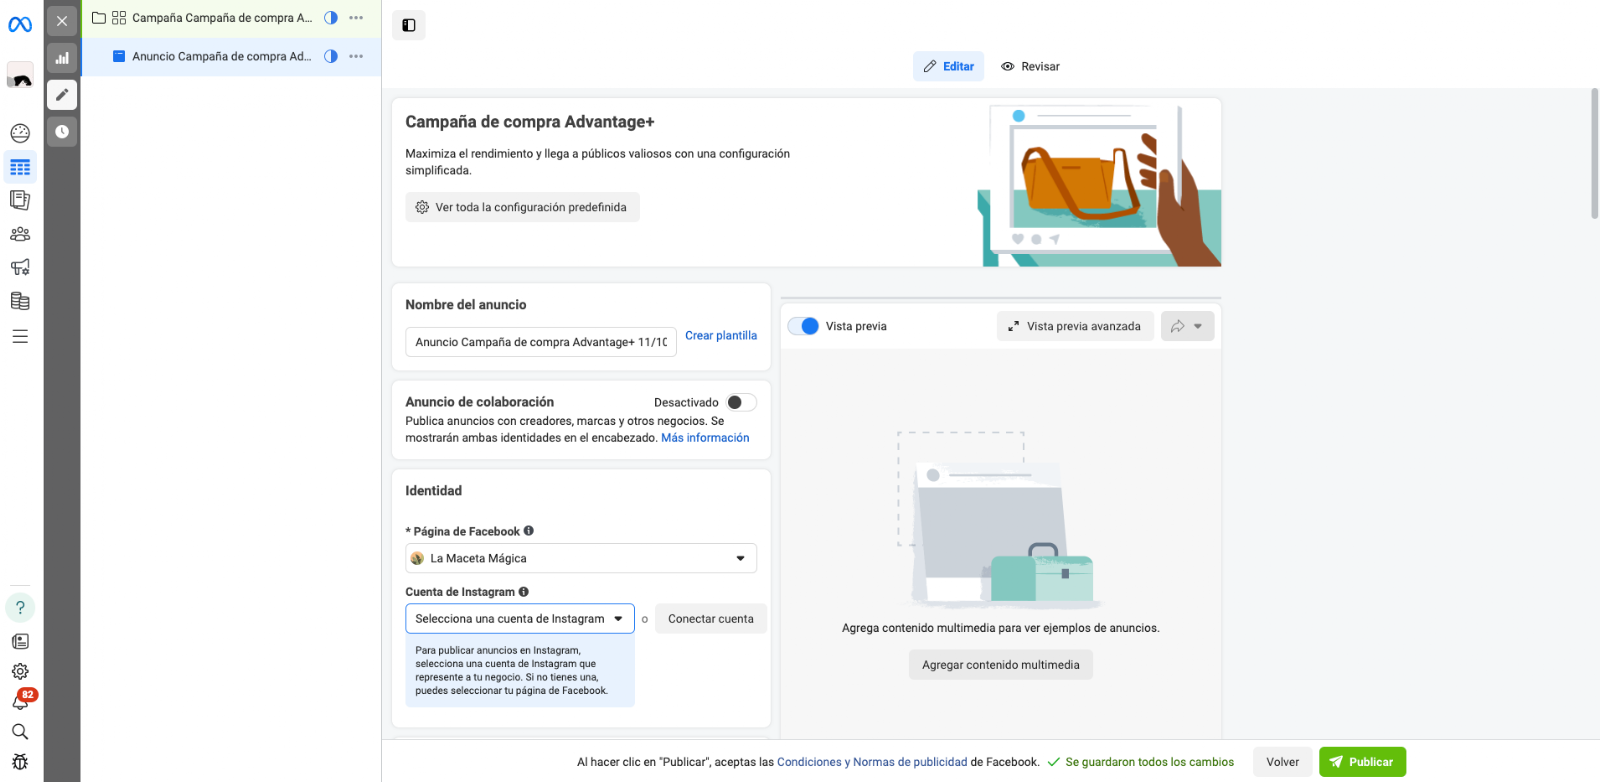Open billing stacked coins icon
Screen dimensions: 1600x782
click(20, 301)
